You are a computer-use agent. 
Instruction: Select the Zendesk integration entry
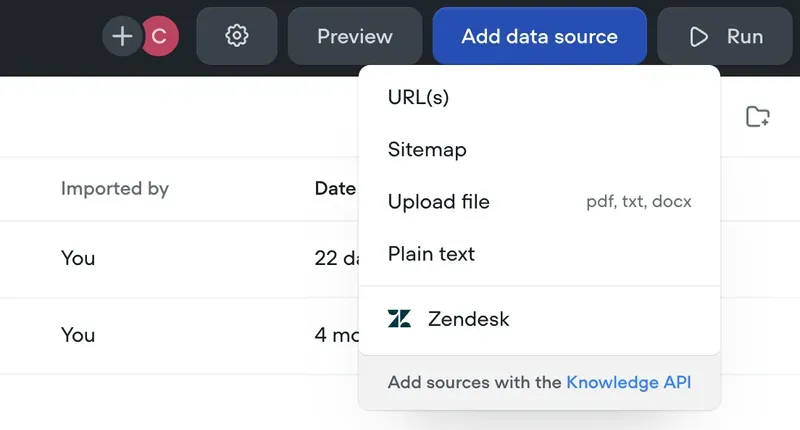point(539,319)
